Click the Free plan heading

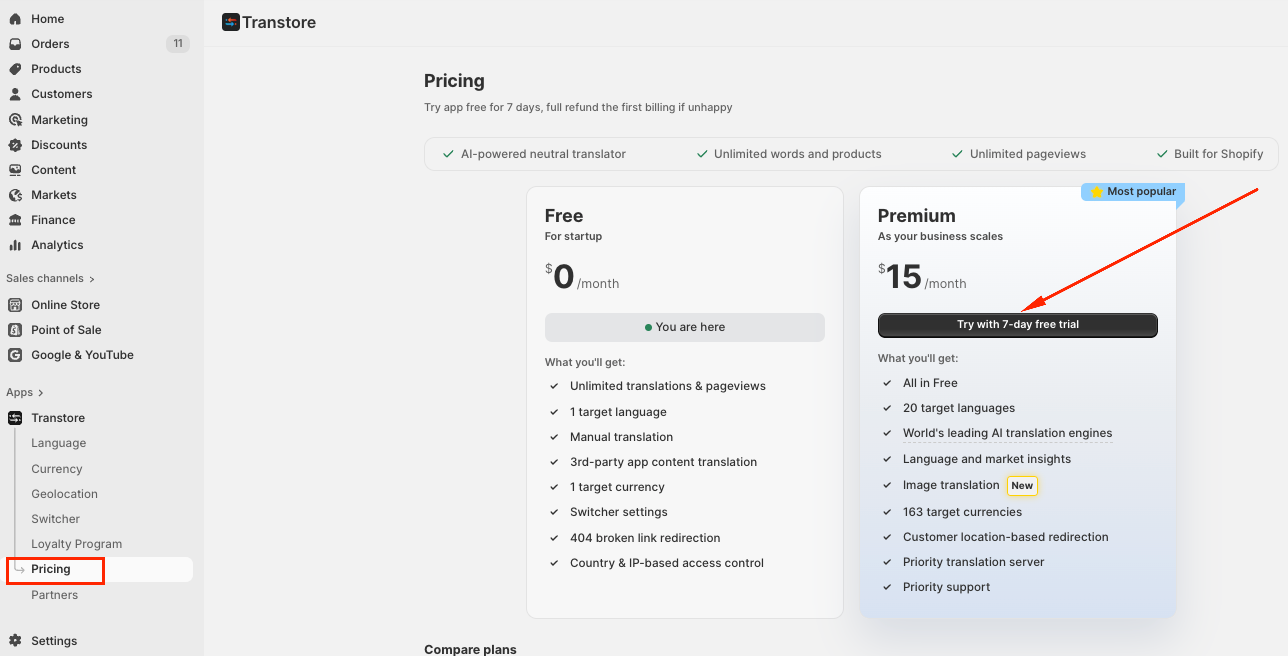point(564,216)
